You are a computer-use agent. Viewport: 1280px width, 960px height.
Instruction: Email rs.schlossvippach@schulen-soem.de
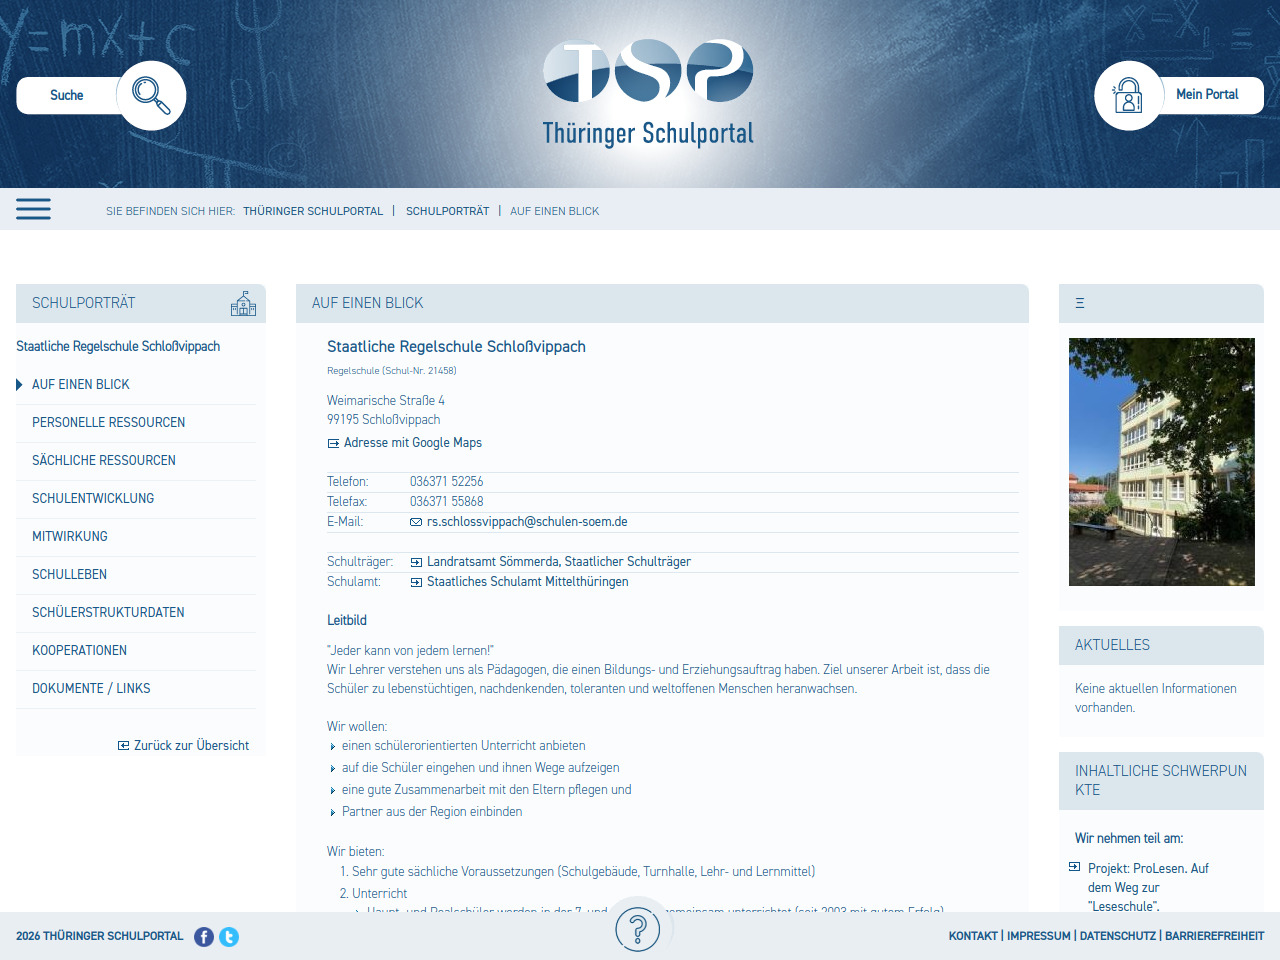(526, 522)
